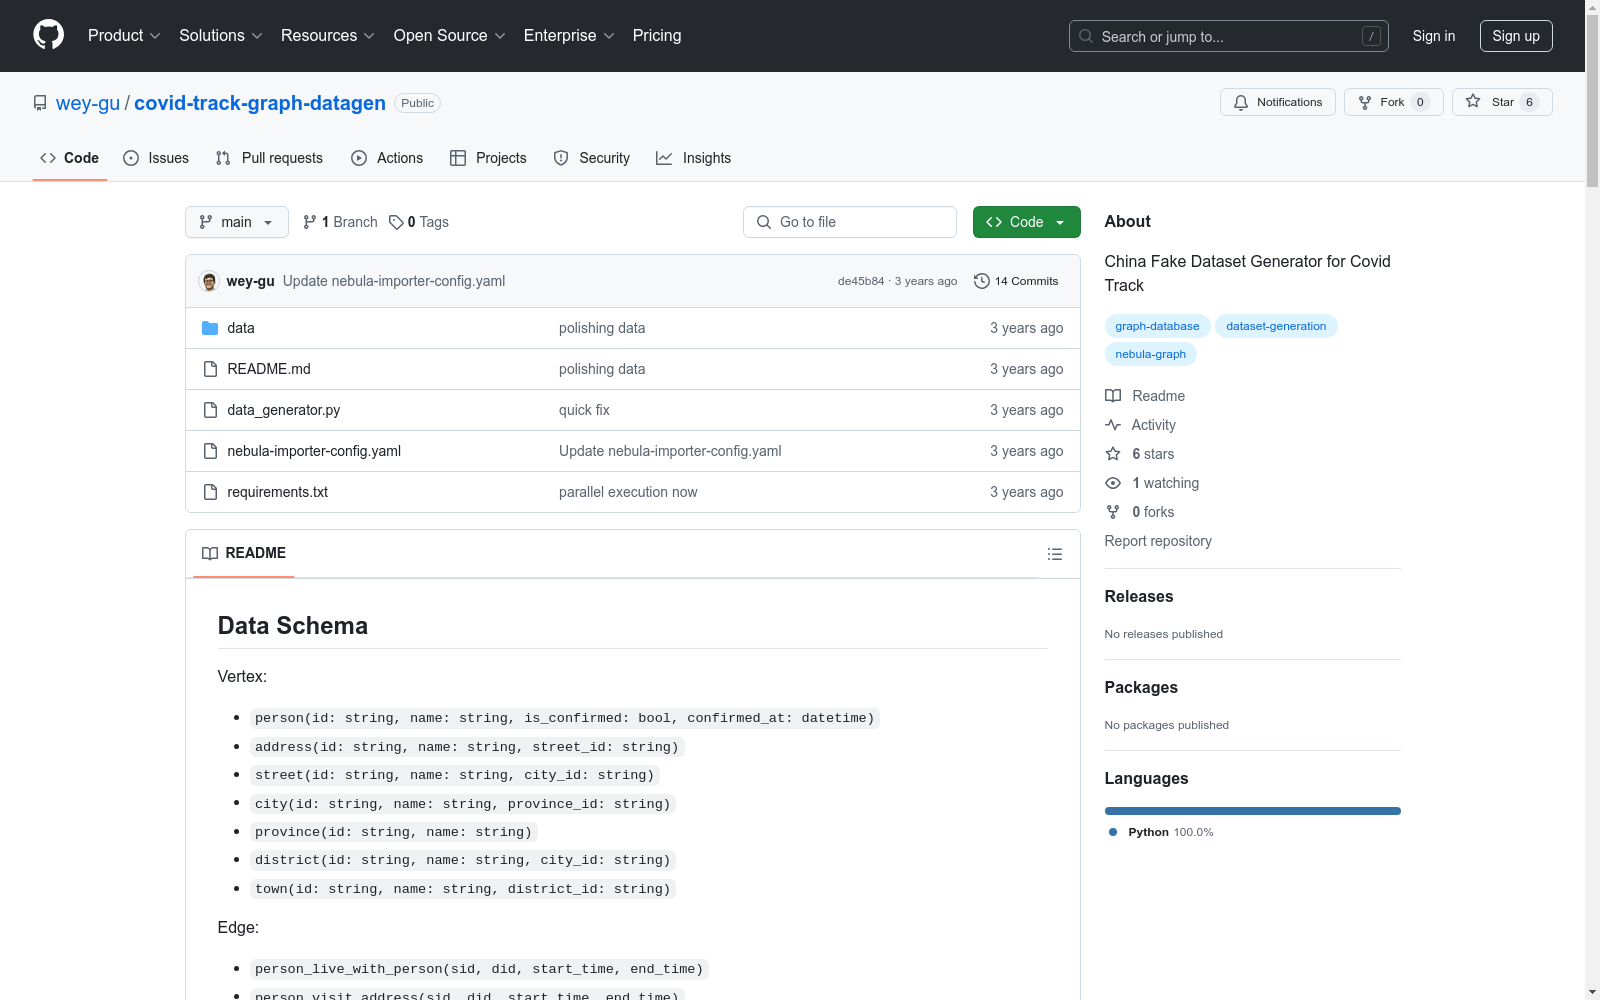Image resolution: width=1600 pixels, height=1000 pixels.
Task: Click the tag icon next to Tags
Action: click(x=396, y=222)
